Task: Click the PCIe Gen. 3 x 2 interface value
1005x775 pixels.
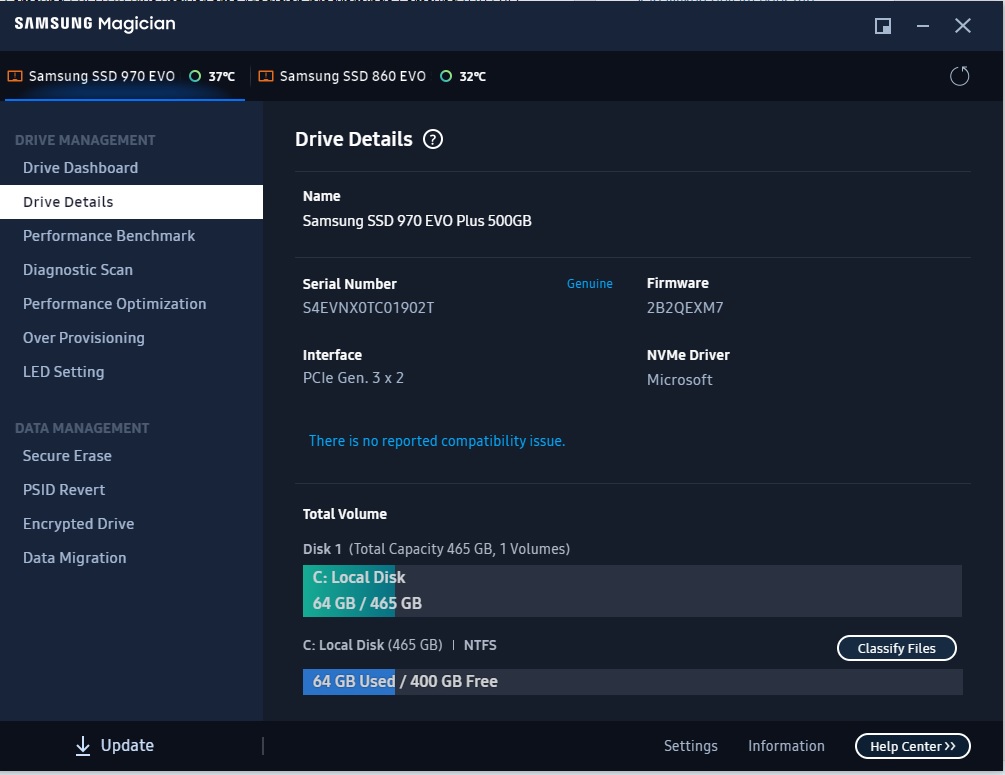Action: [x=353, y=378]
